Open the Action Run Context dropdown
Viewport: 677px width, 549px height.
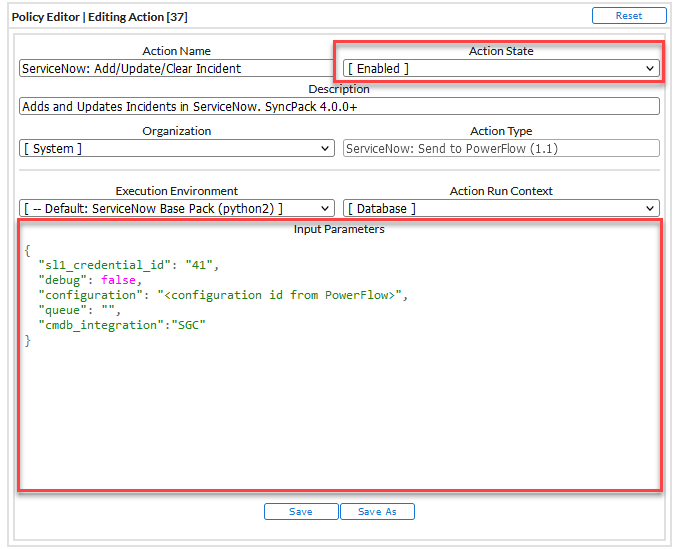[501, 208]
